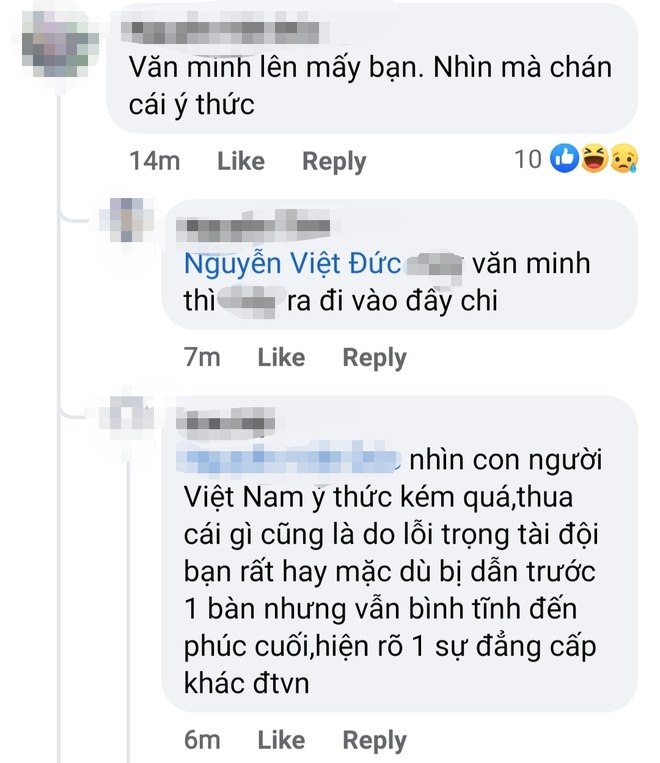Screen dimensions: 660x763
Task: Open the Nguyễn Việt Đức mention link
Action: pyautogui.click(x=293, y=264)
